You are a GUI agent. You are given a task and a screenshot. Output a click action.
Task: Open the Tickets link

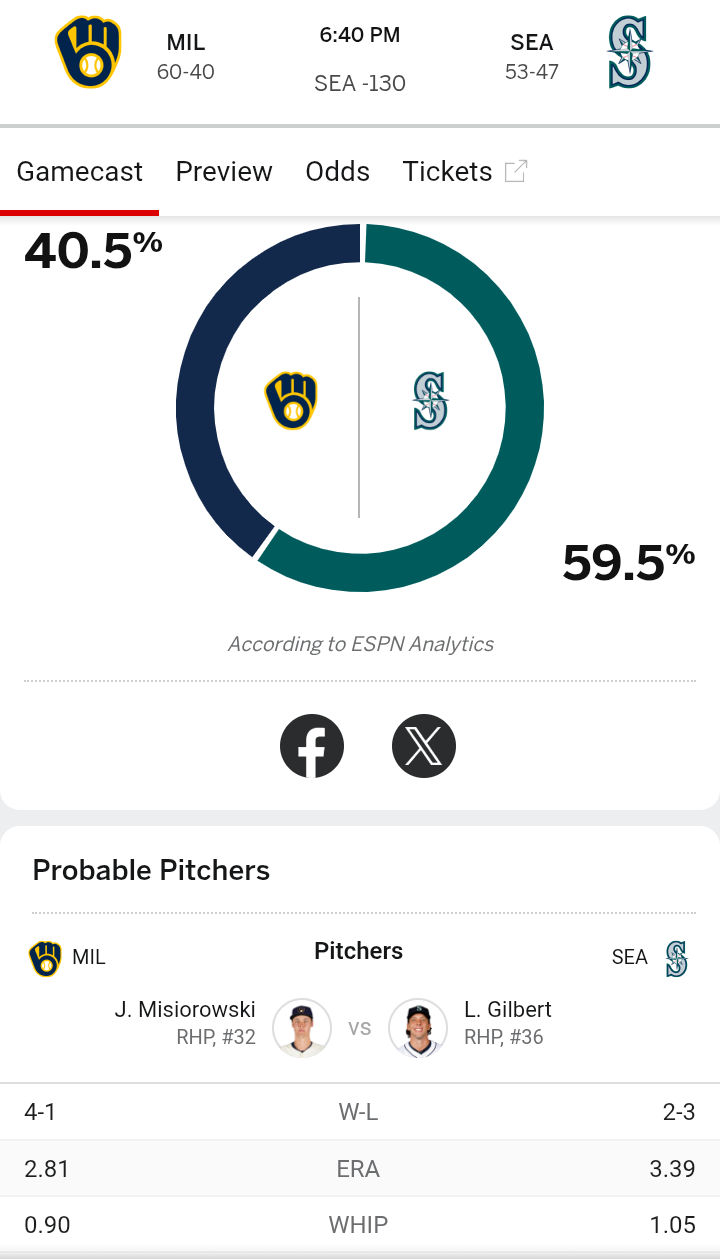[x=447, y=172]
